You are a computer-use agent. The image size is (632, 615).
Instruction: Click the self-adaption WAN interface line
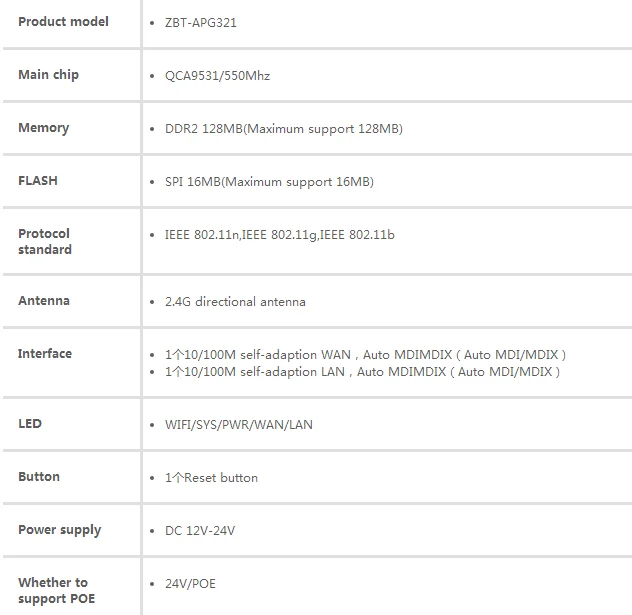click(365, 355)
